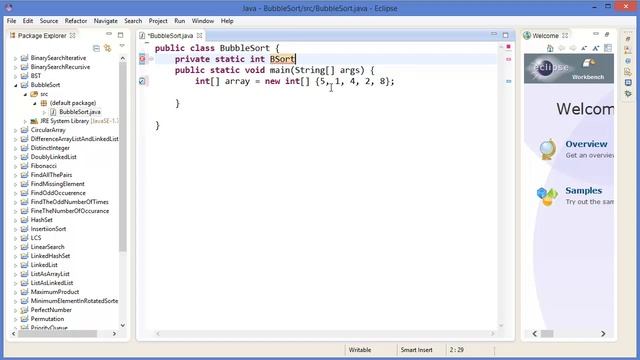This screenshot has height=360, width=640.
Task: Collapse the BubbleSort project
Action: (x=16, y=85)
